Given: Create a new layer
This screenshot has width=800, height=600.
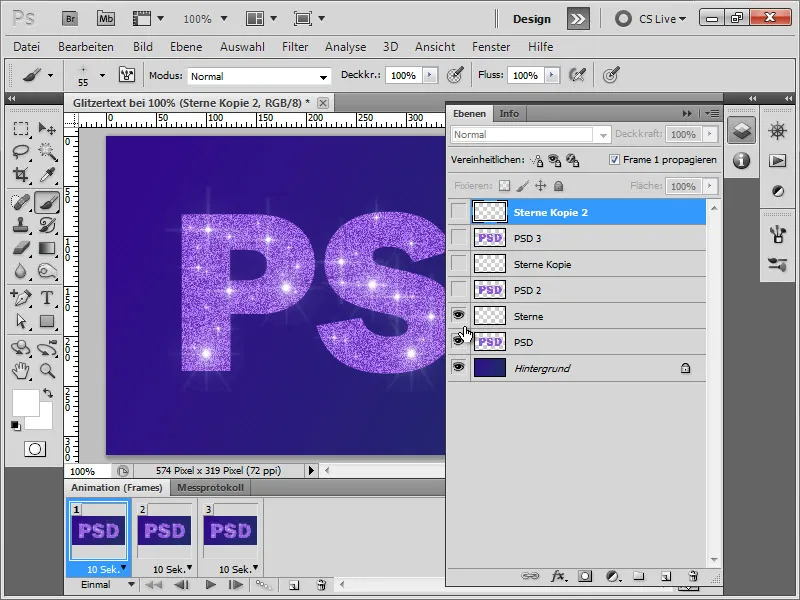Looking at the screenshot, I should click(668, 578).
